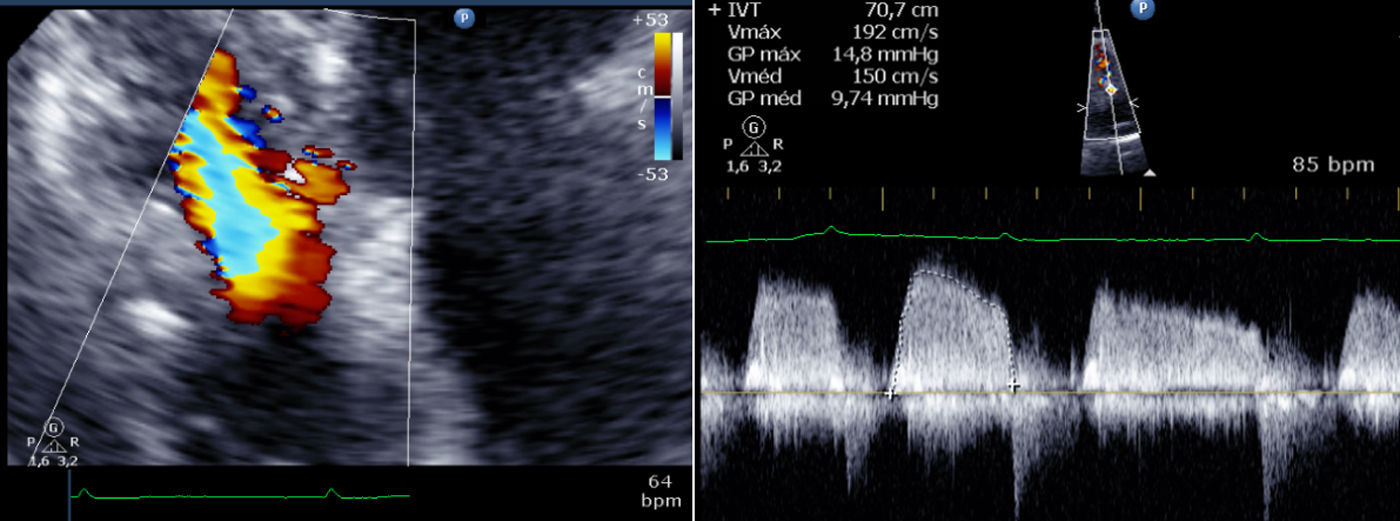The image size is (1400, 521).
Task: Select the left caliper cross on the baseline
Action: point(890,393)
